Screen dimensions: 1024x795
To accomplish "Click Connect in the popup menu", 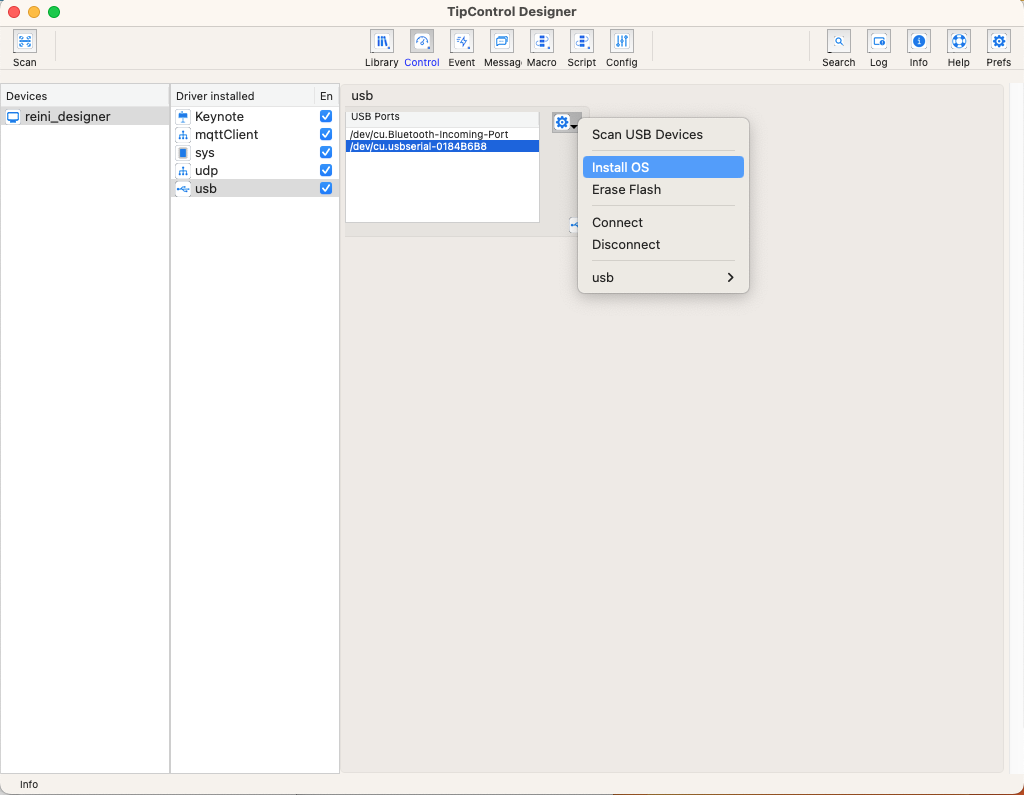I will pyautogui.click(x=617, y=223).
